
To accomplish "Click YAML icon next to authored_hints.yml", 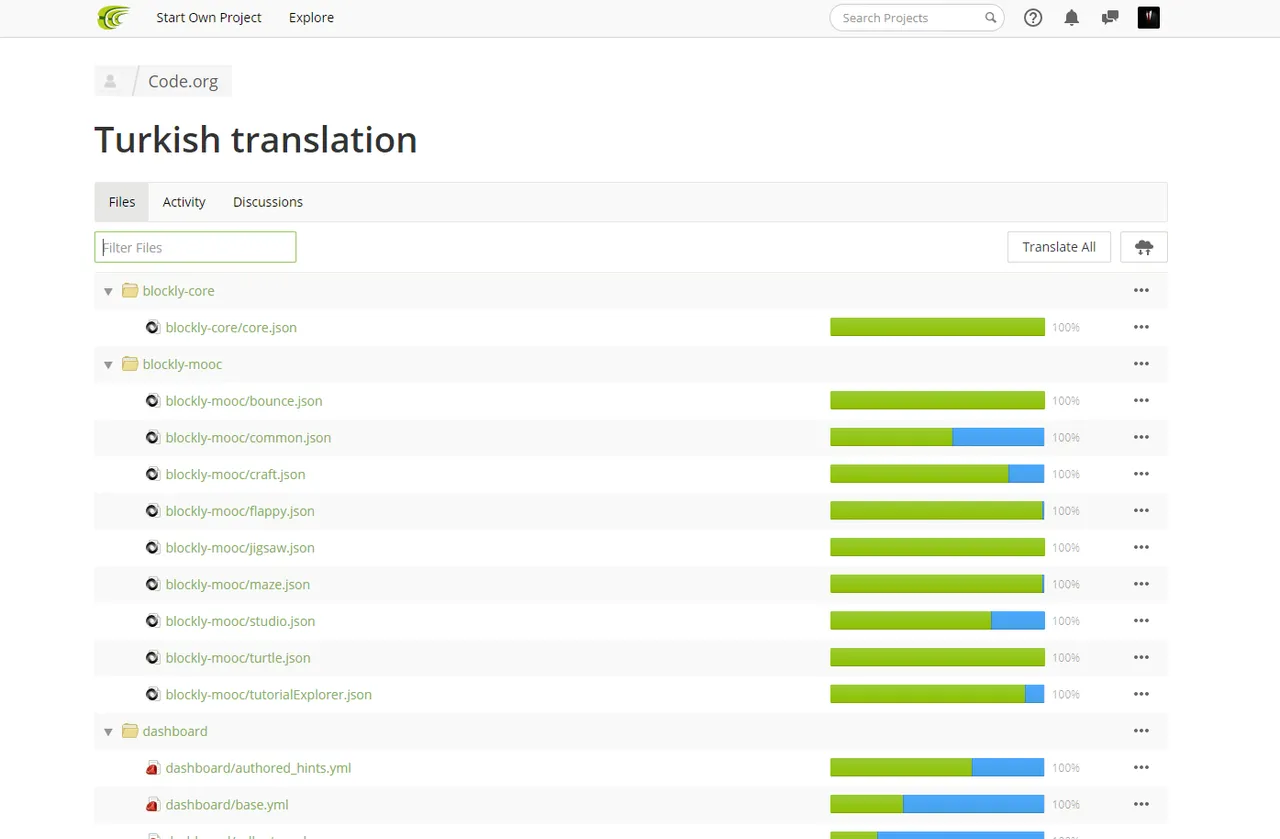I will tap(153, 768).
